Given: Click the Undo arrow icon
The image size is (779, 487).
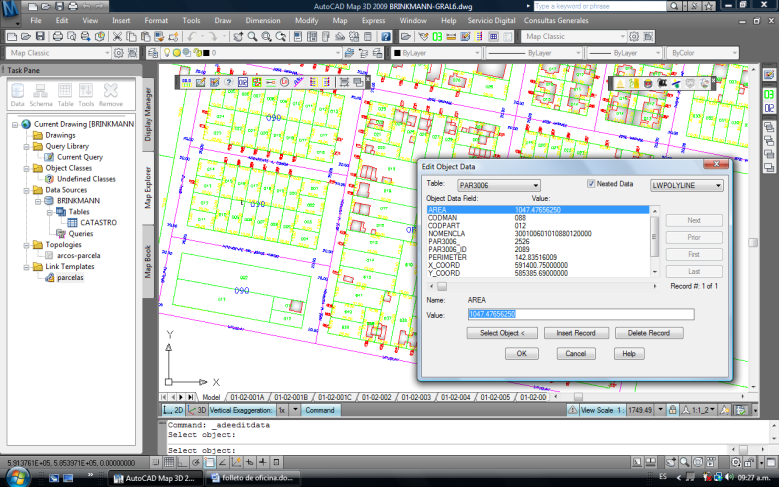Looking at the screenshot, I should 191,36.
